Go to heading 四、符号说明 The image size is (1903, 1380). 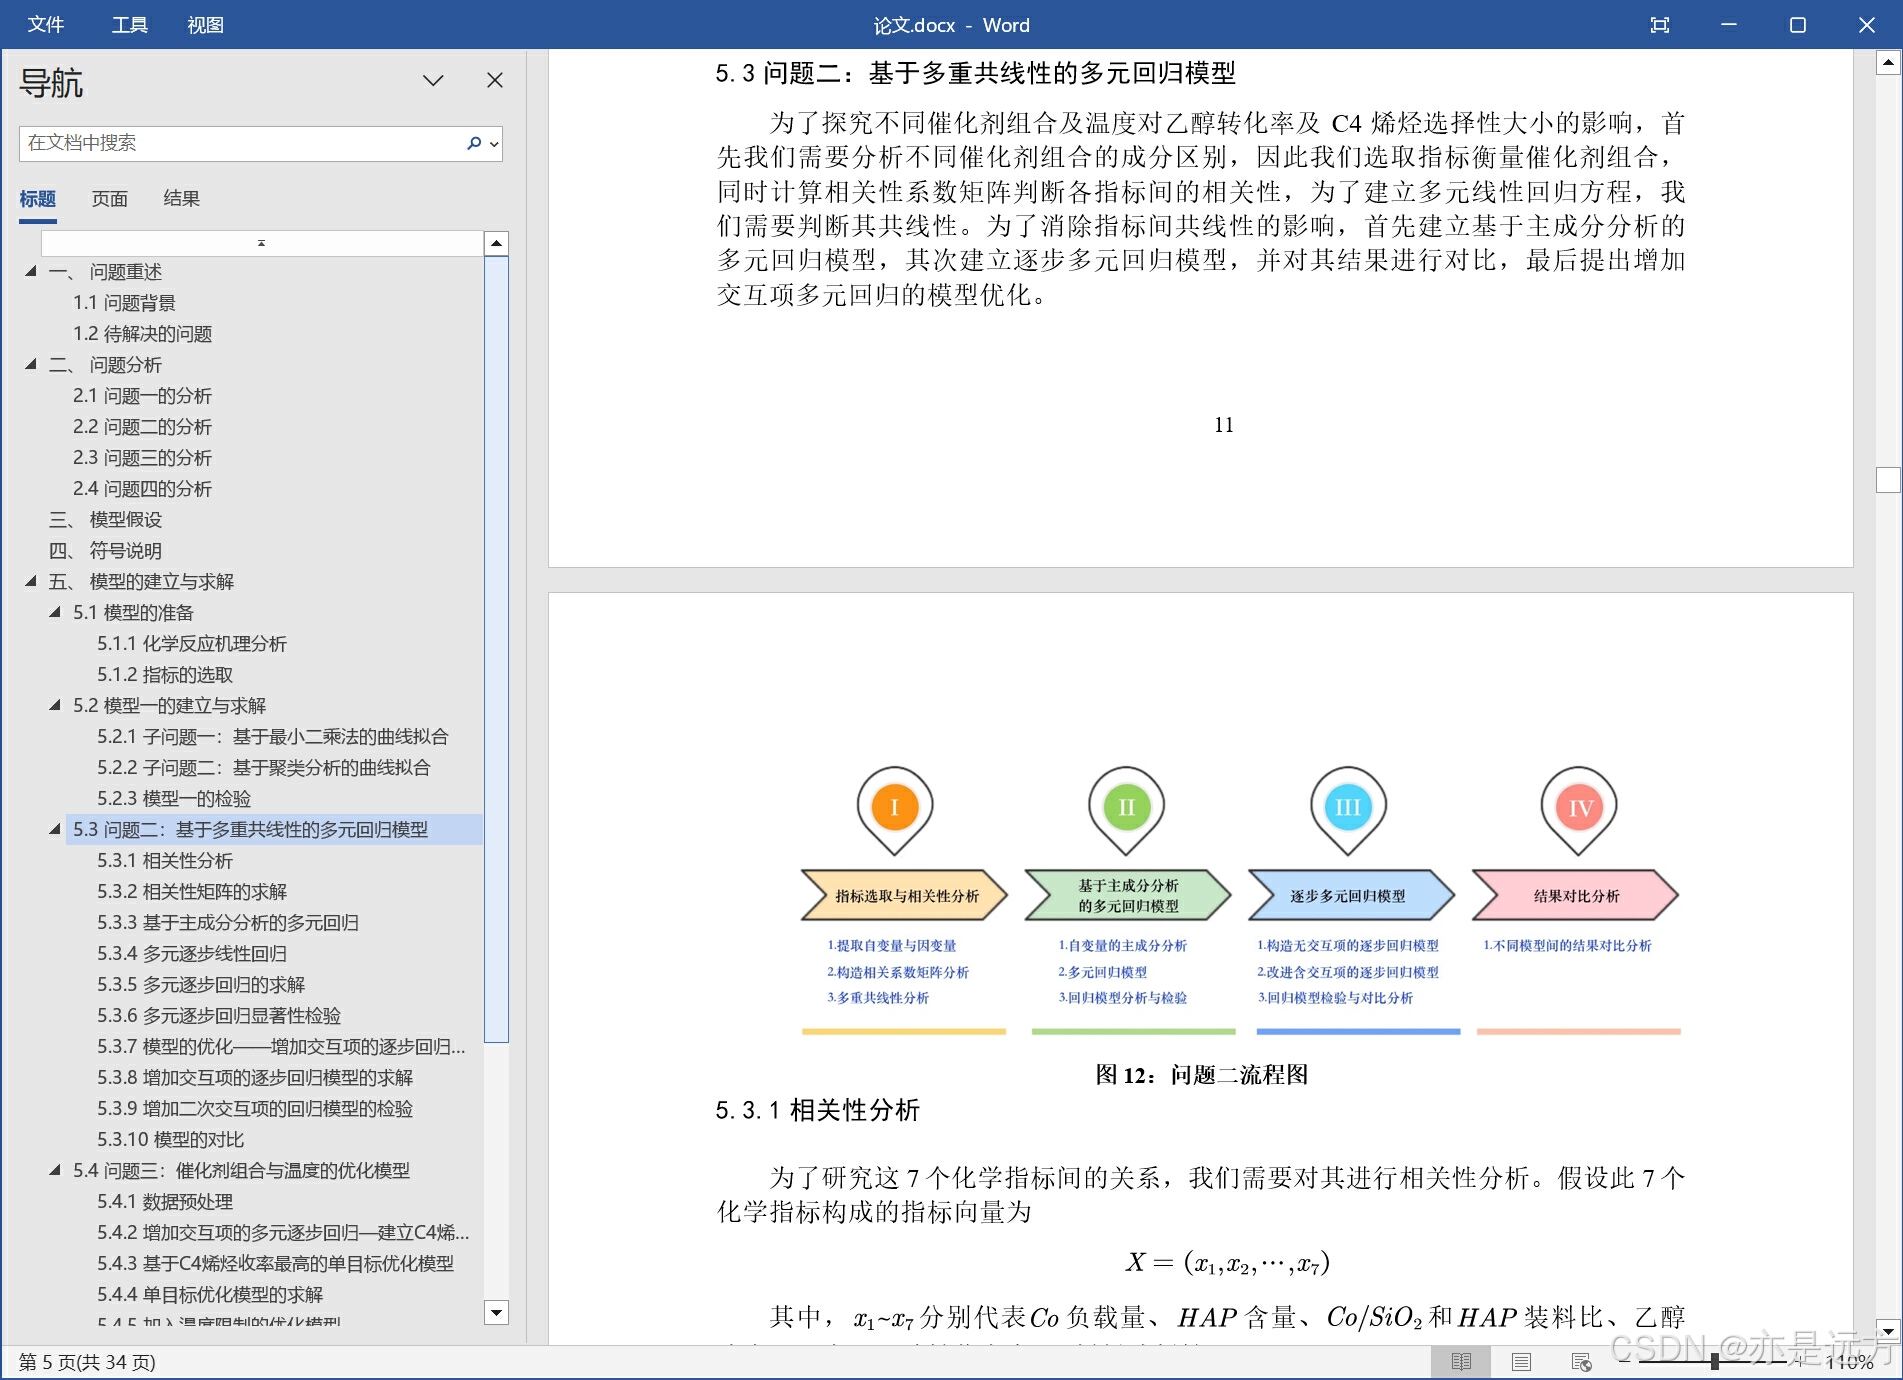[105, 550]
